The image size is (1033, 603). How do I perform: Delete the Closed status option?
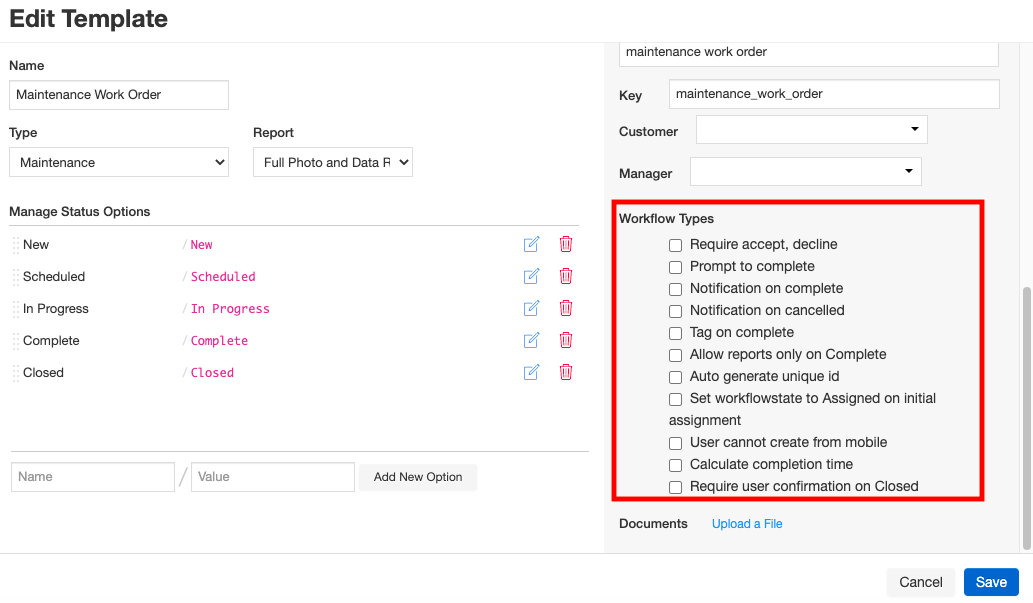[566, 372]
